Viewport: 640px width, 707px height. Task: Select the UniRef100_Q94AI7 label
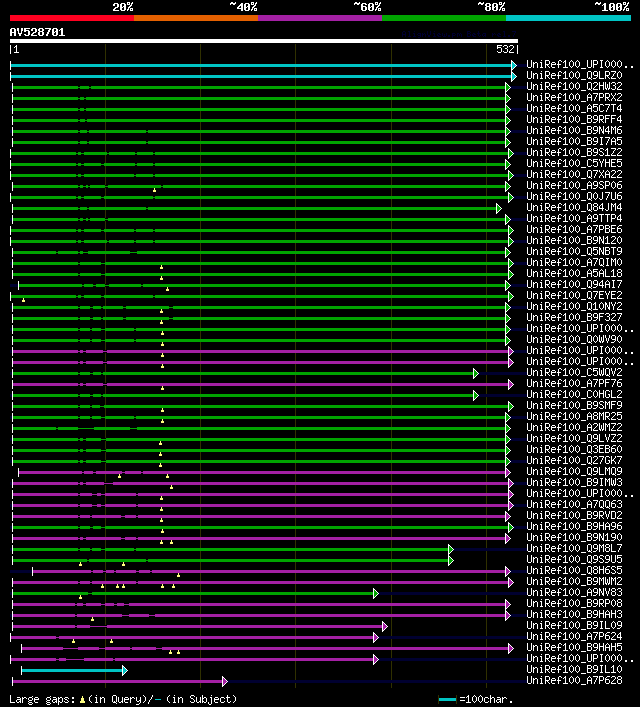[x=574, y=285]
